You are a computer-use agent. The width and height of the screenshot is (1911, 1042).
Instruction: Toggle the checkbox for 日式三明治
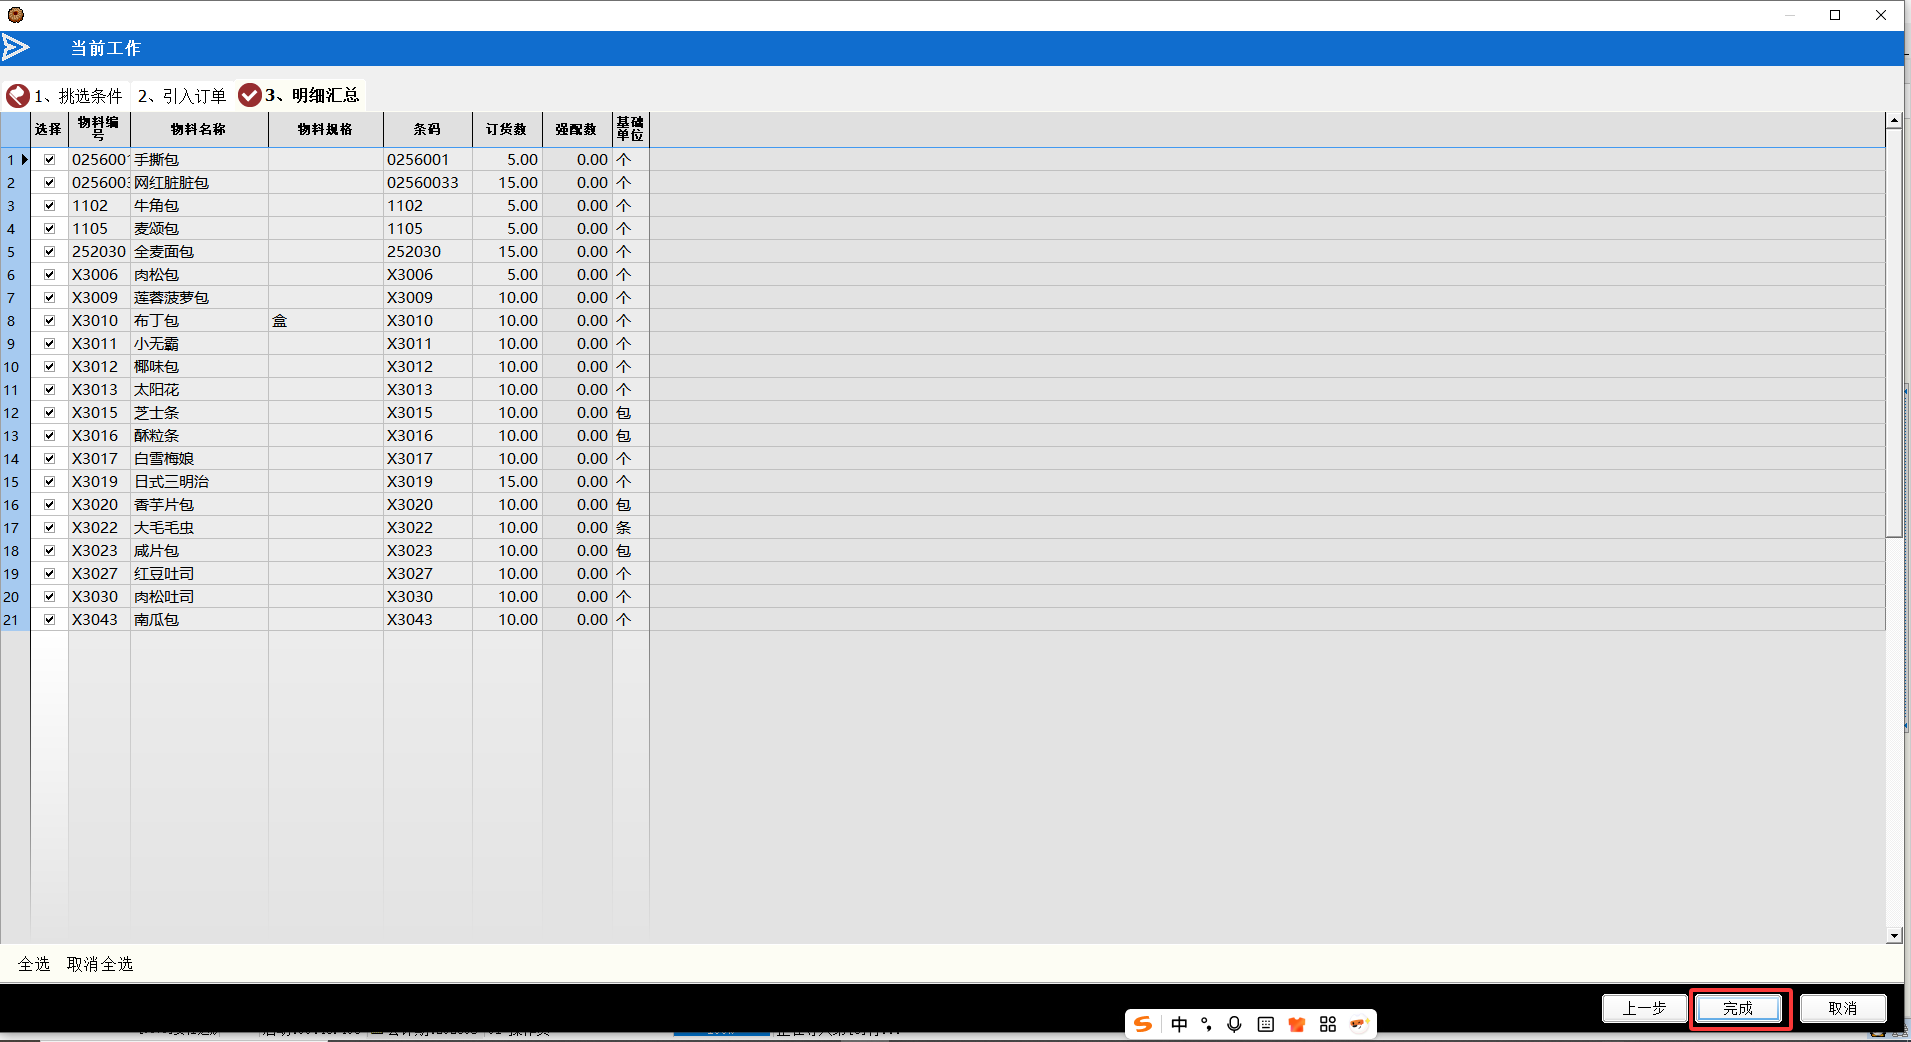[49, 481]
